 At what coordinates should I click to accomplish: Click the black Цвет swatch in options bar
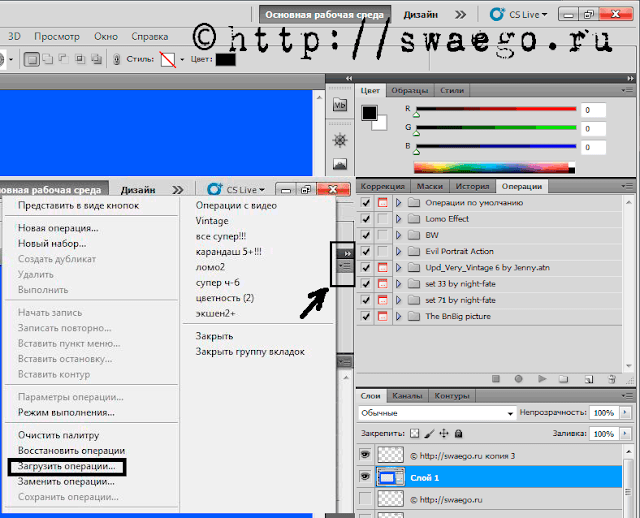(x=226, y=60)
